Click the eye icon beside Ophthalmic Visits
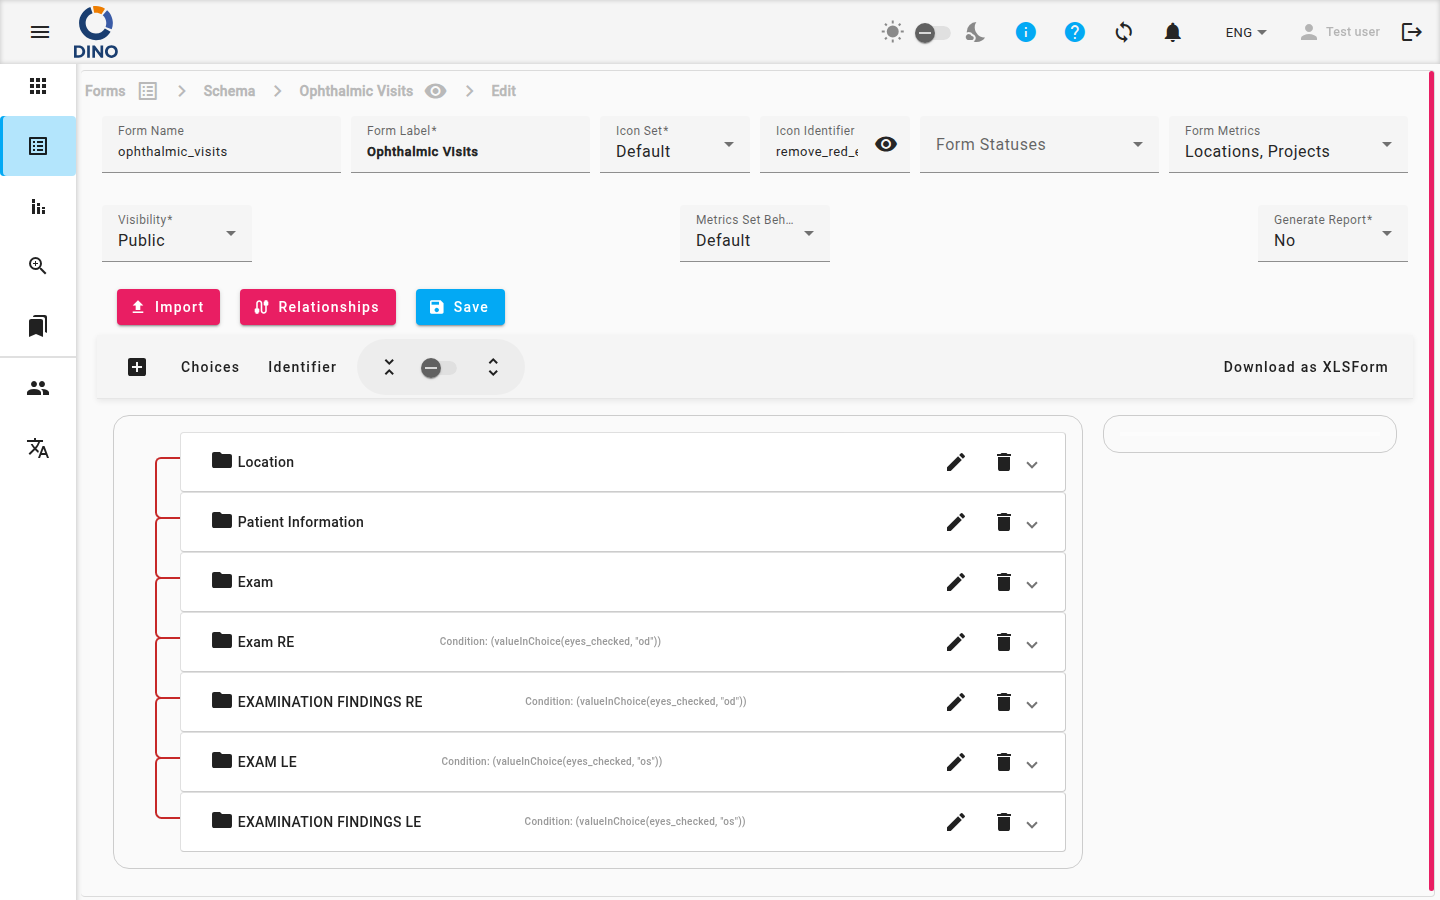Viewport: 1440px width, 900px height. point(436,91)
